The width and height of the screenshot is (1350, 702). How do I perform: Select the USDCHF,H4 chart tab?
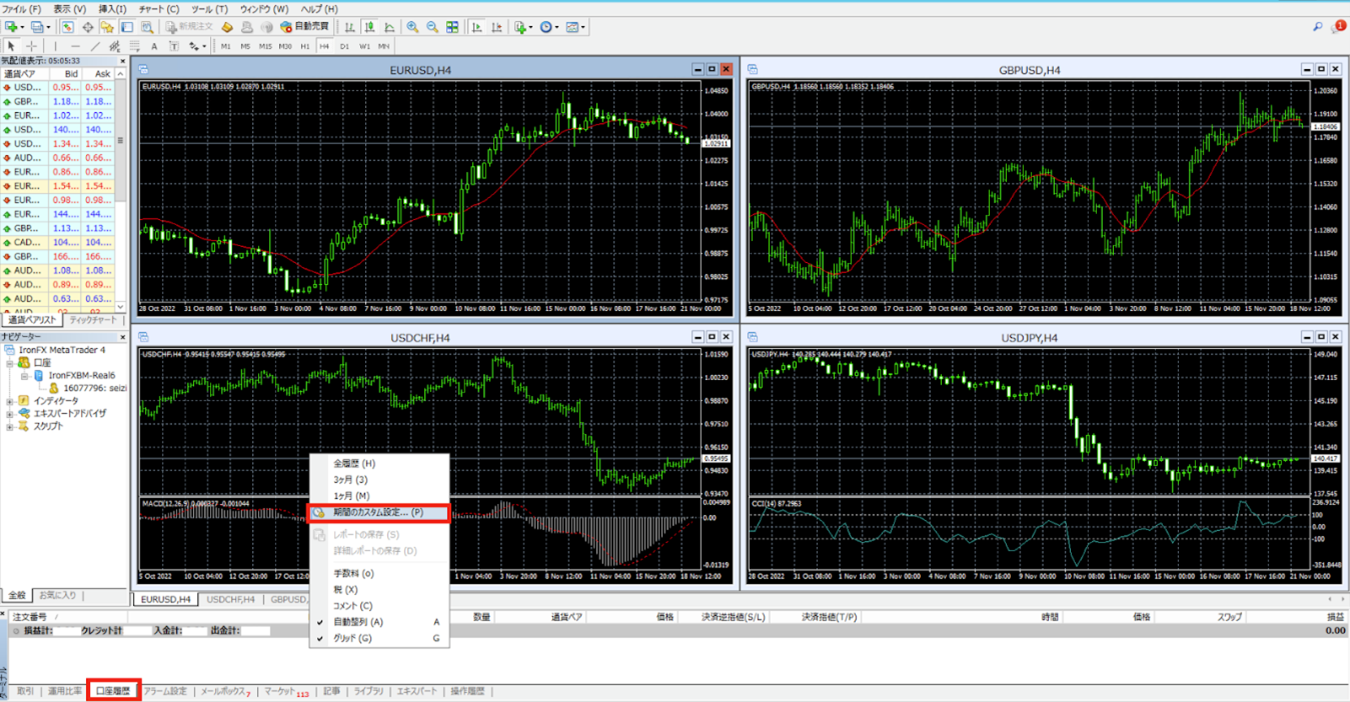click(229, 599)
